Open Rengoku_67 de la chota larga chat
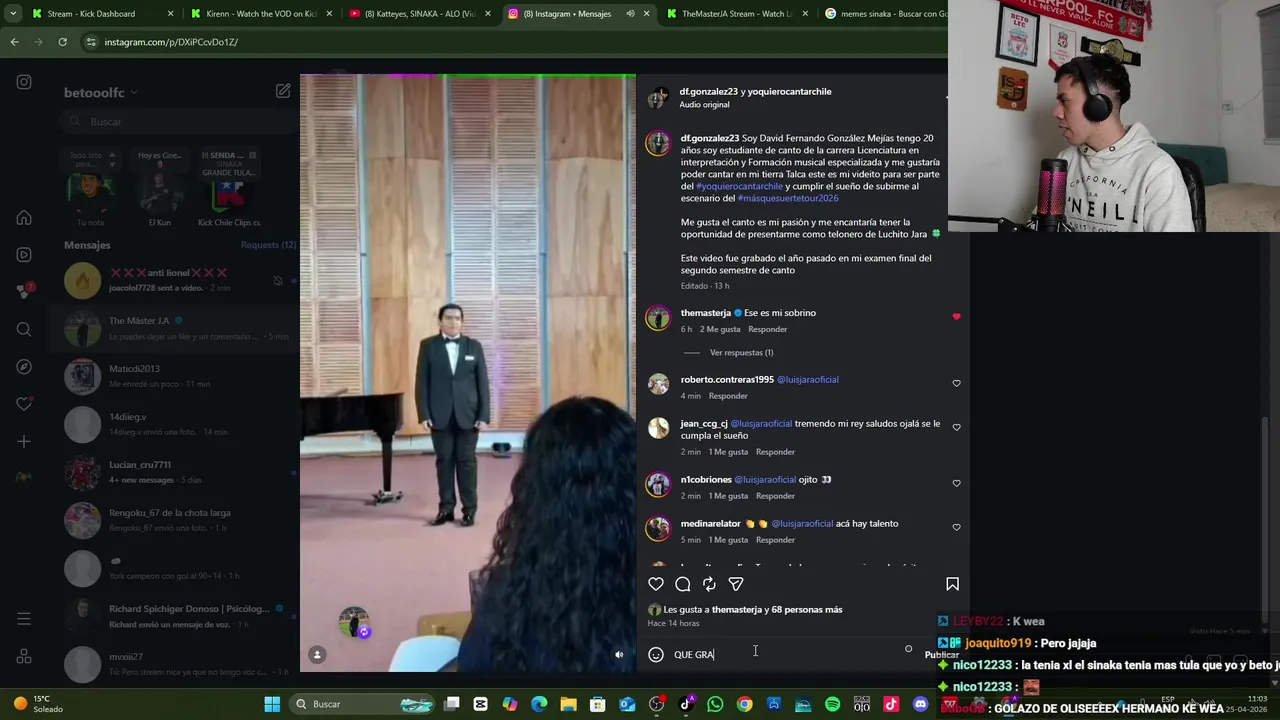 point(180,520)
